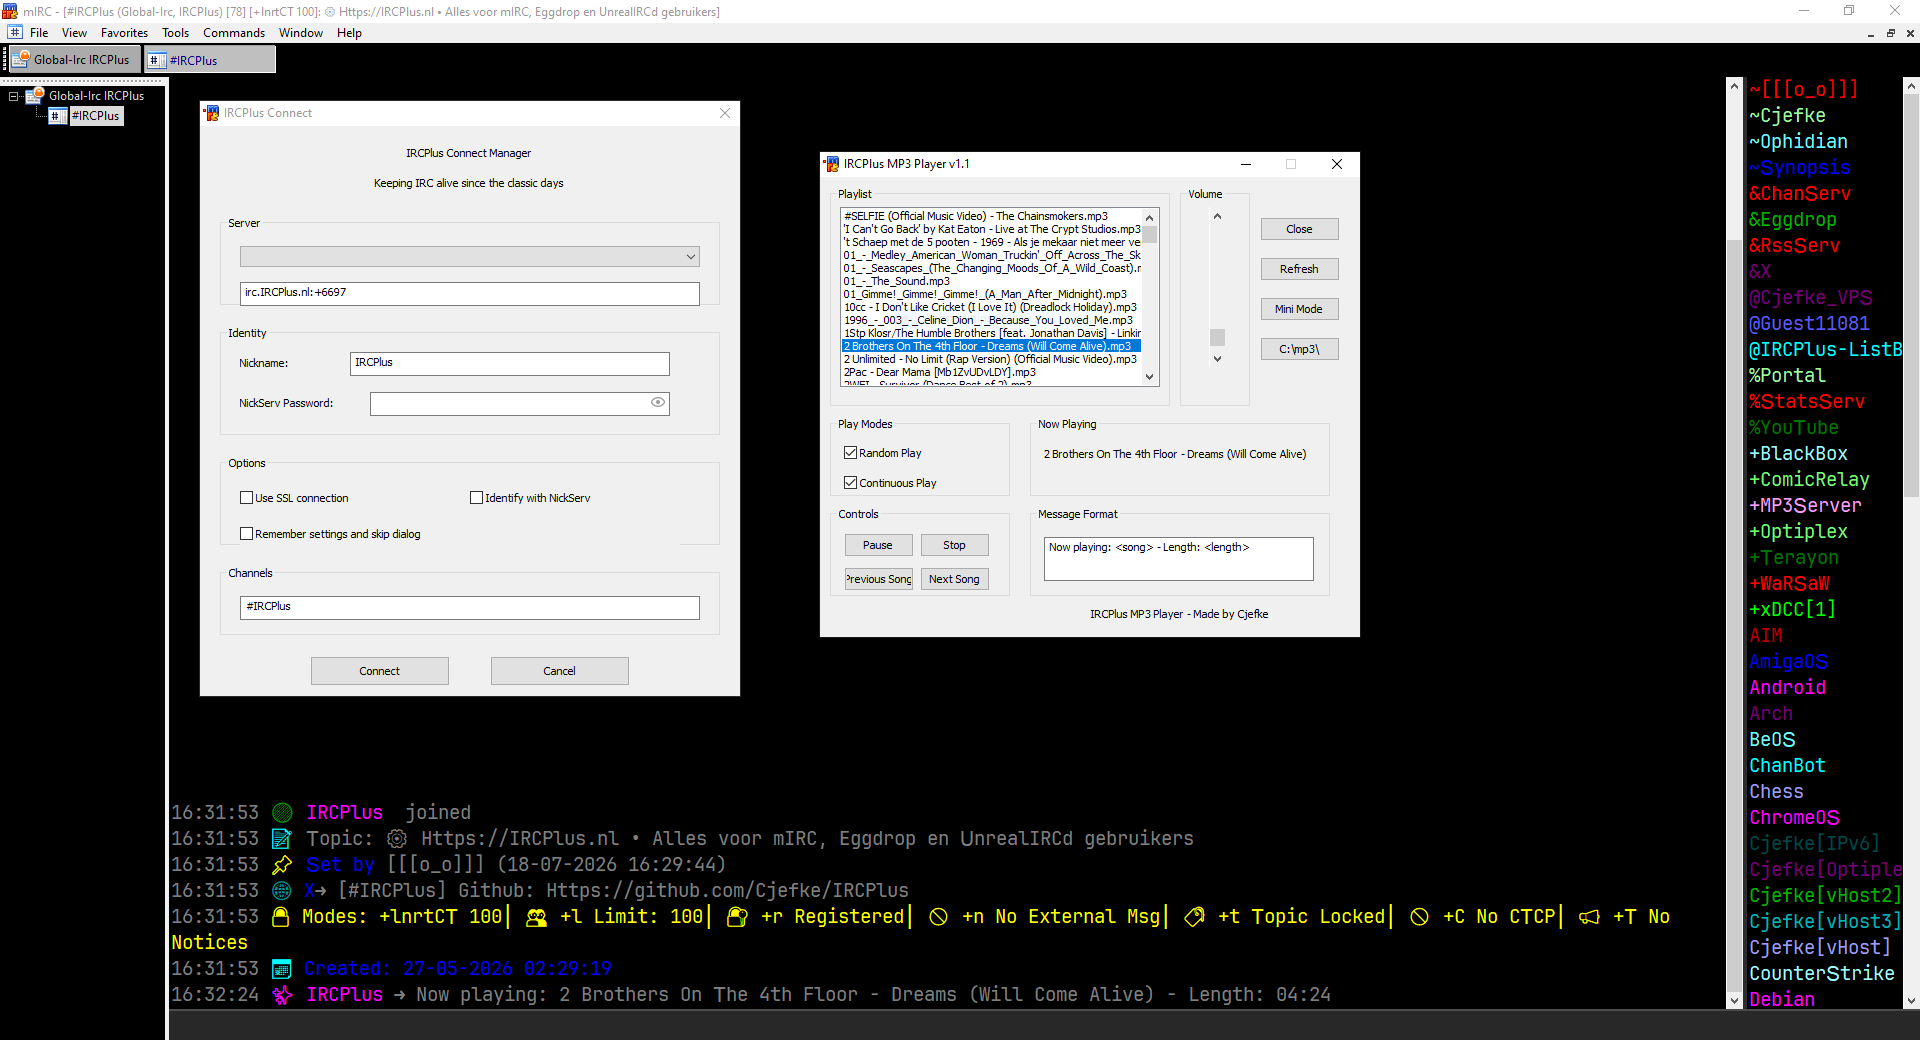Click the Message Format text box

coord(1179,559)
